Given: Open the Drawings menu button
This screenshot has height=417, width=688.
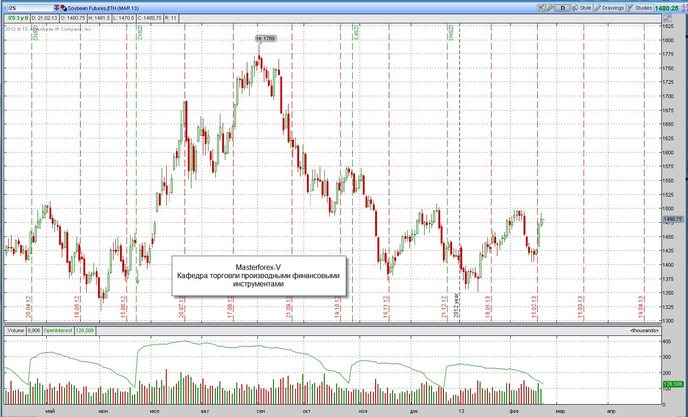Looking at the screenshot, I should coord(609,8).
